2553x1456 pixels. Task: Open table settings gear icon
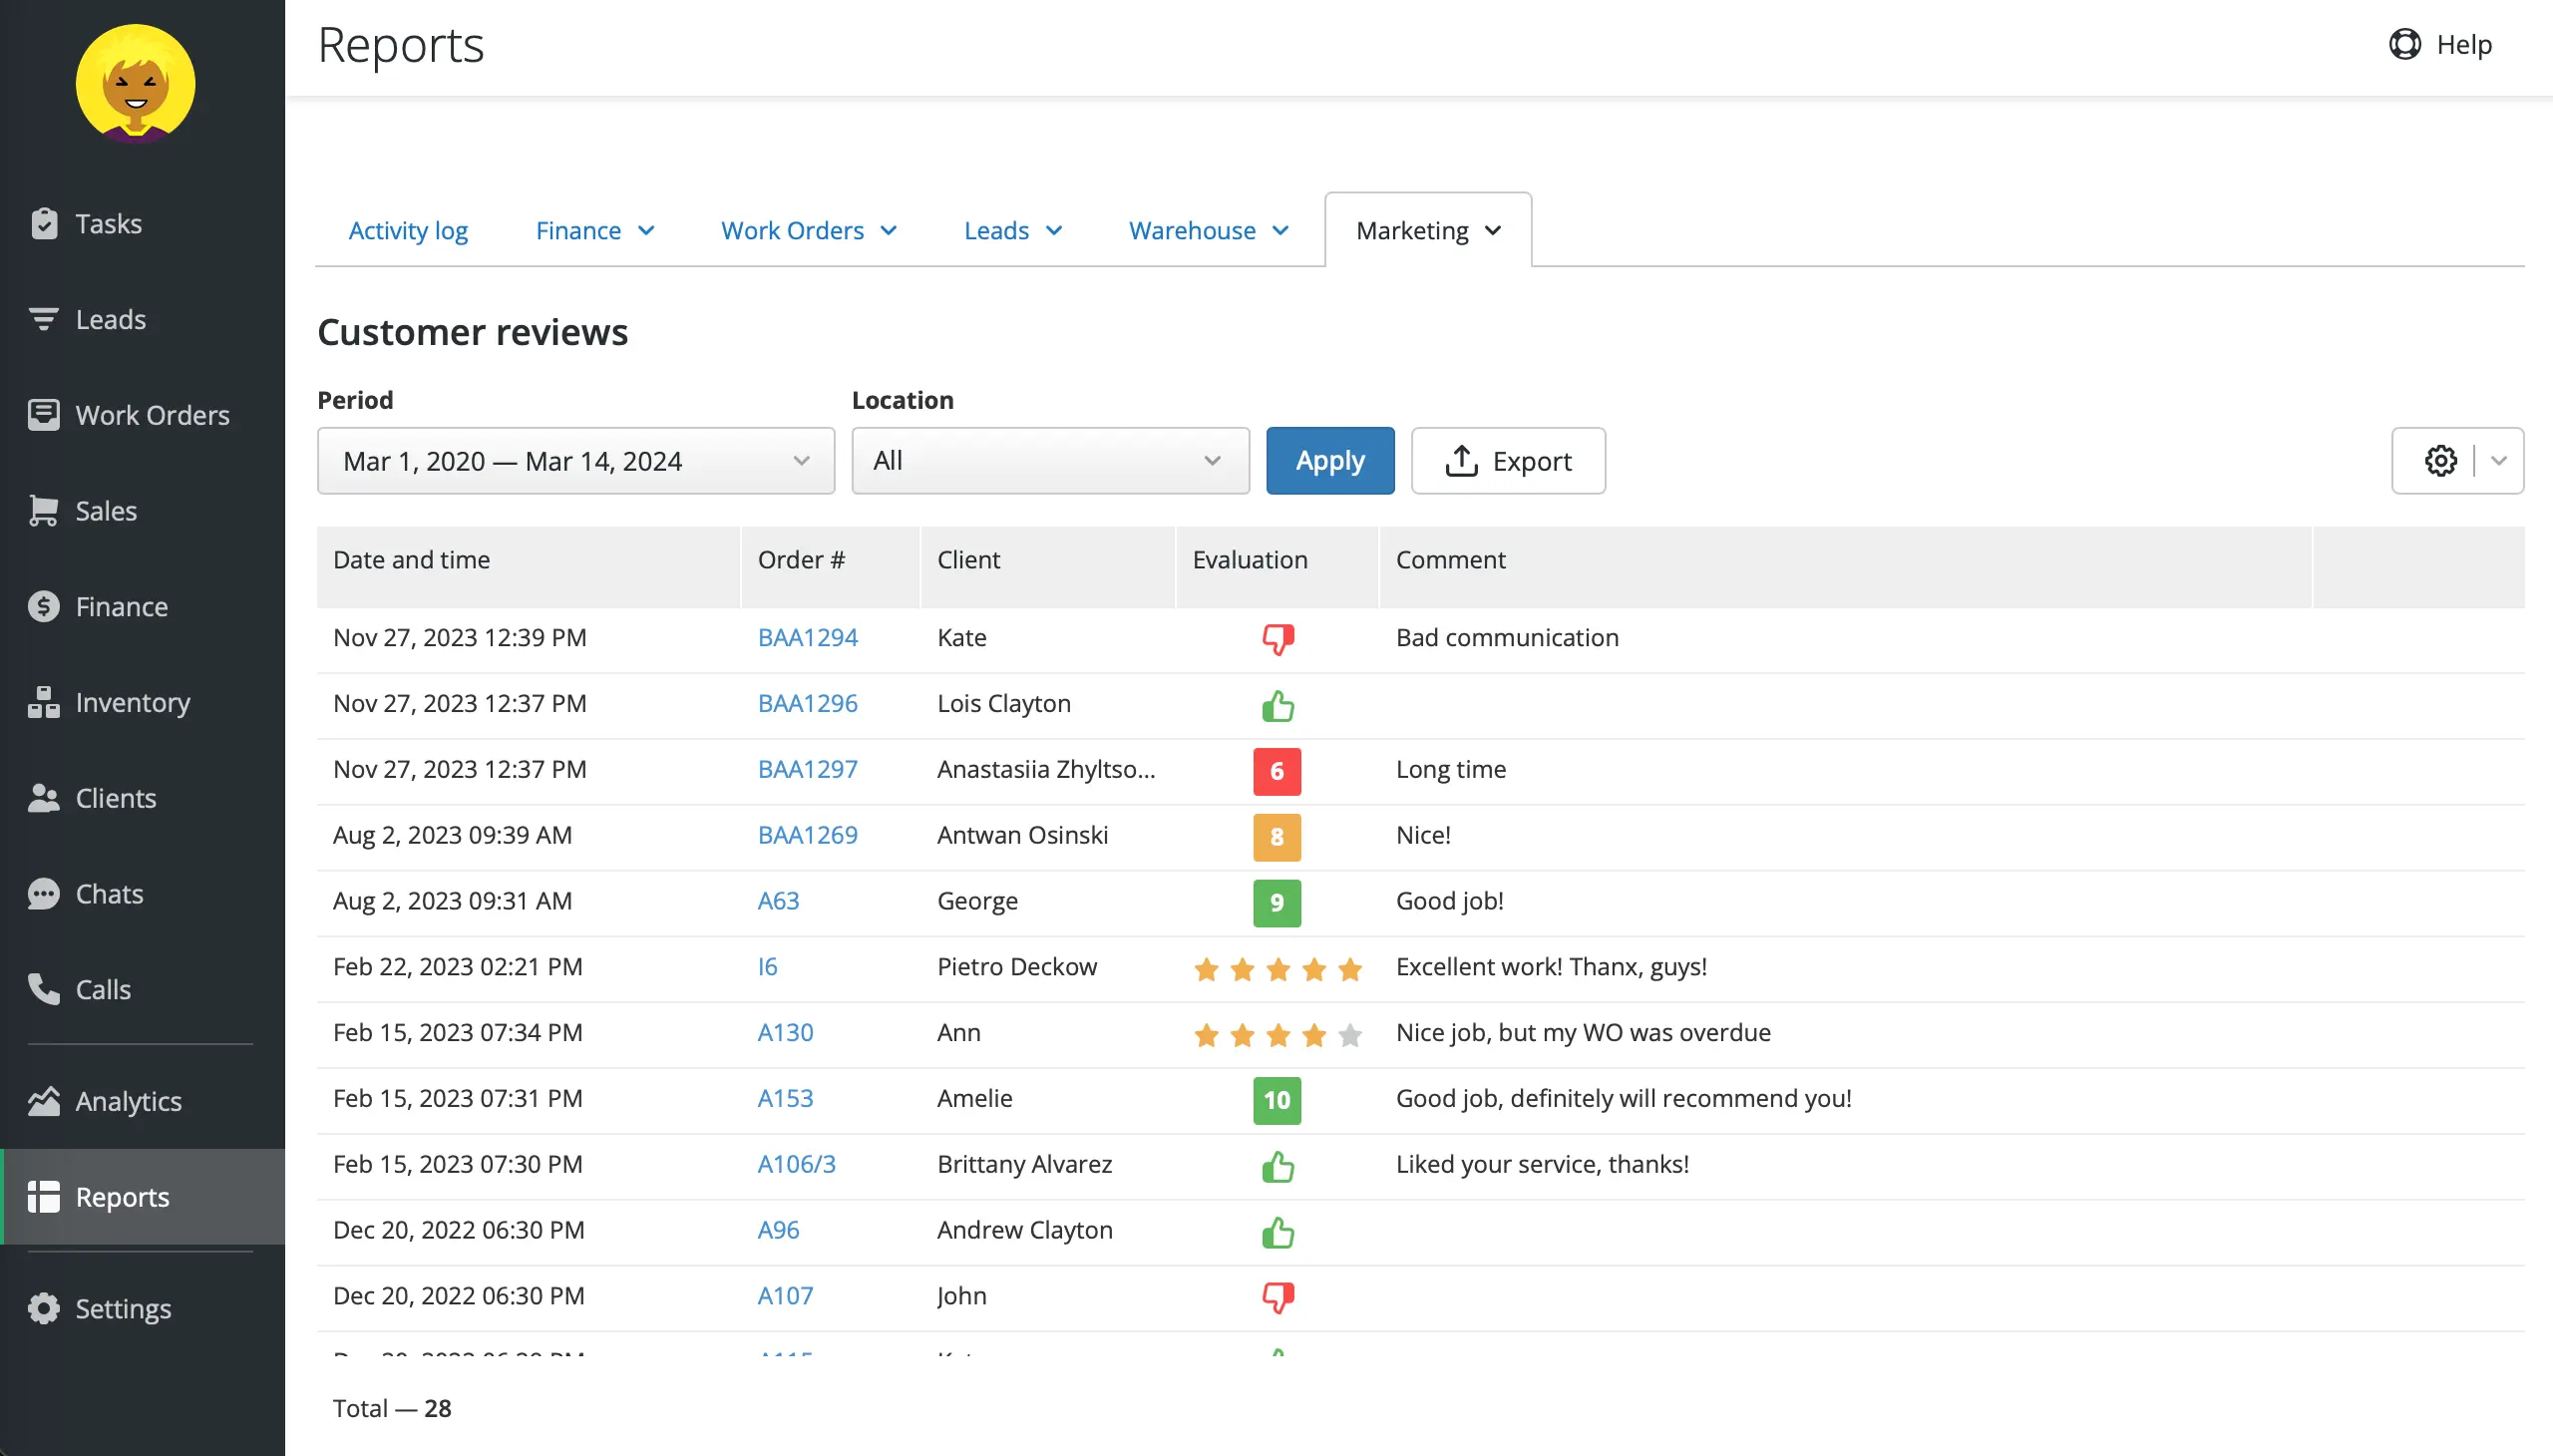(x=2440, y=461)
